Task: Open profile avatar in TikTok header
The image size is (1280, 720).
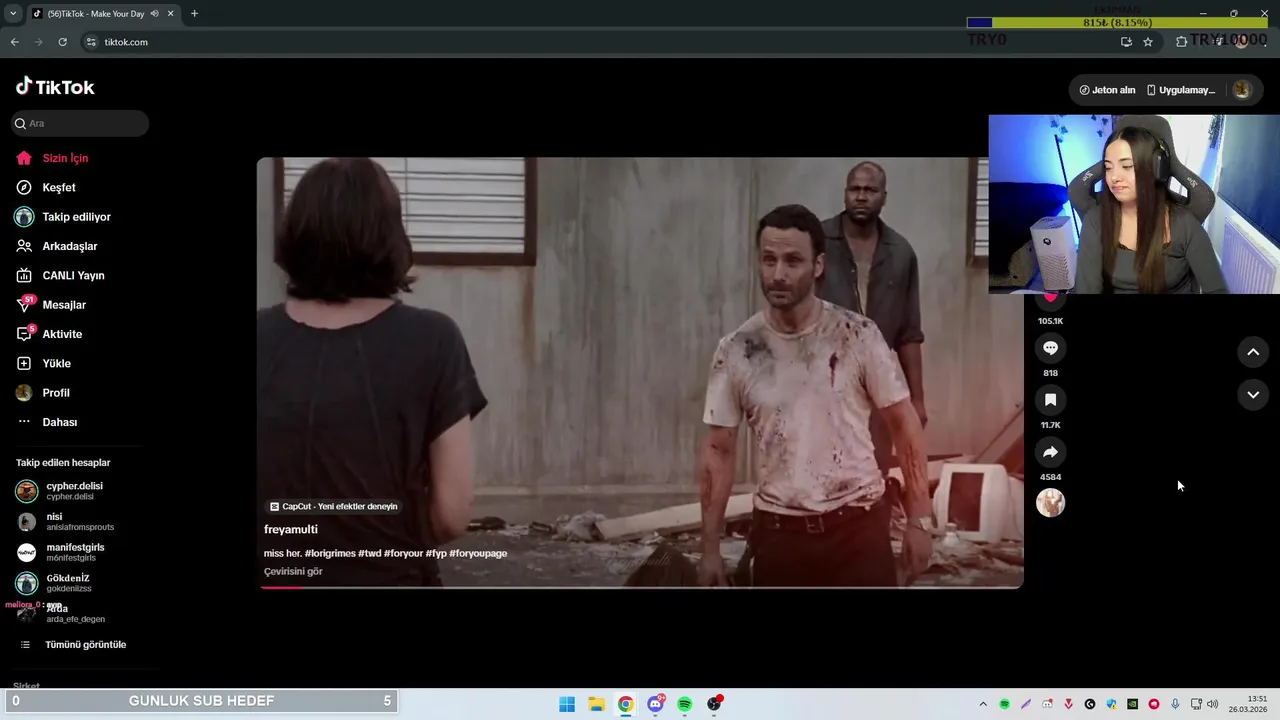Action: (1242, 90)
